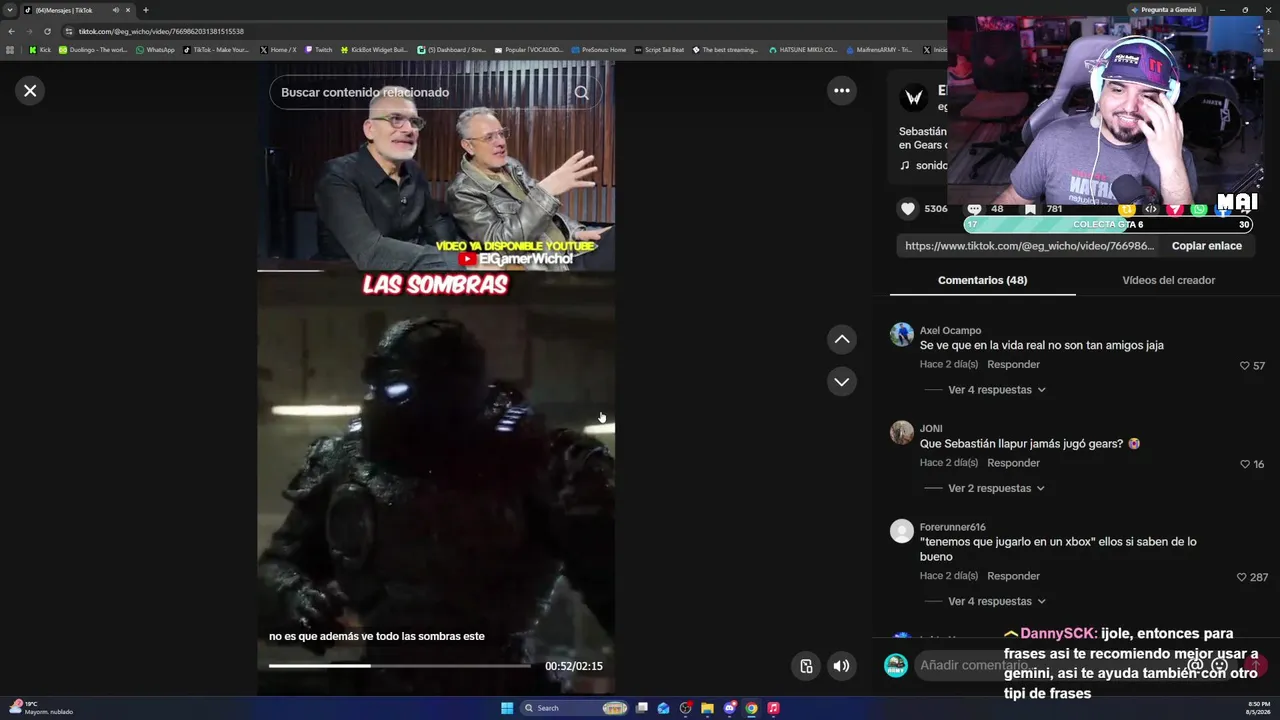The image size is (1280, 720).
Task: Like Axel Ocampo's comment
Action: pyautogui.click(x=1245, y=366)
